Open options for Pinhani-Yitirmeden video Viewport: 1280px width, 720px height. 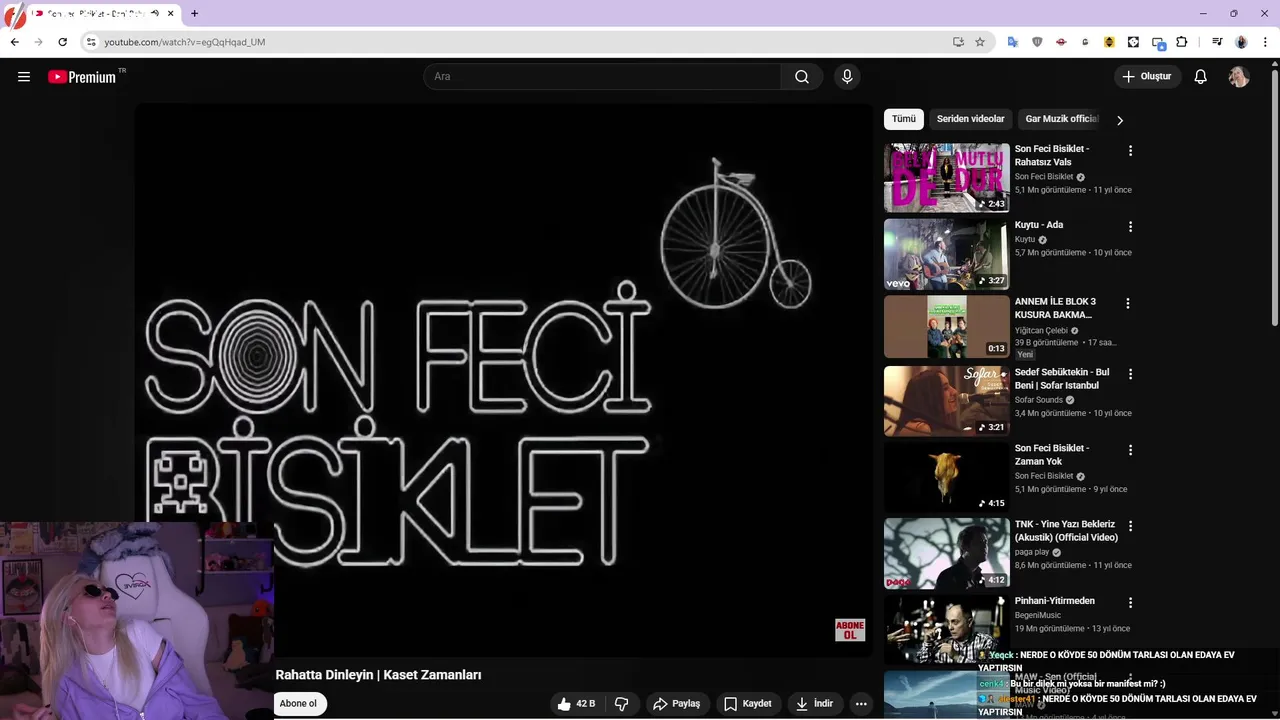[x=1131, y=603]
